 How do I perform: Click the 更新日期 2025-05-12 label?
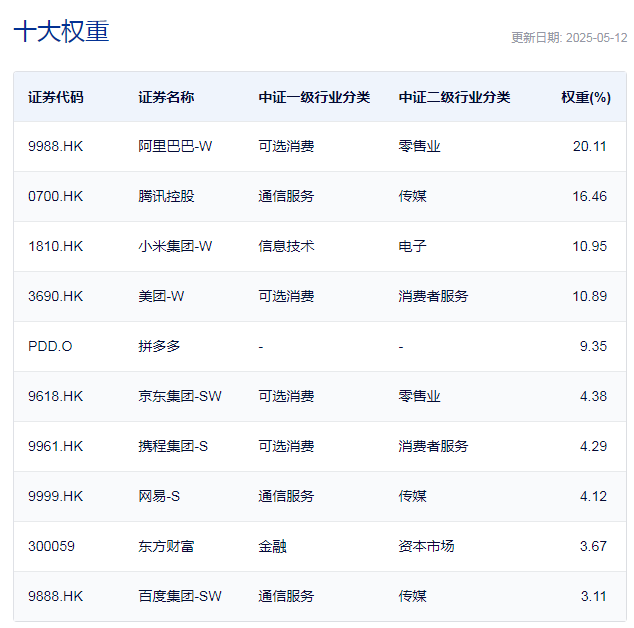pyautogui.click(x=569, y=38)
